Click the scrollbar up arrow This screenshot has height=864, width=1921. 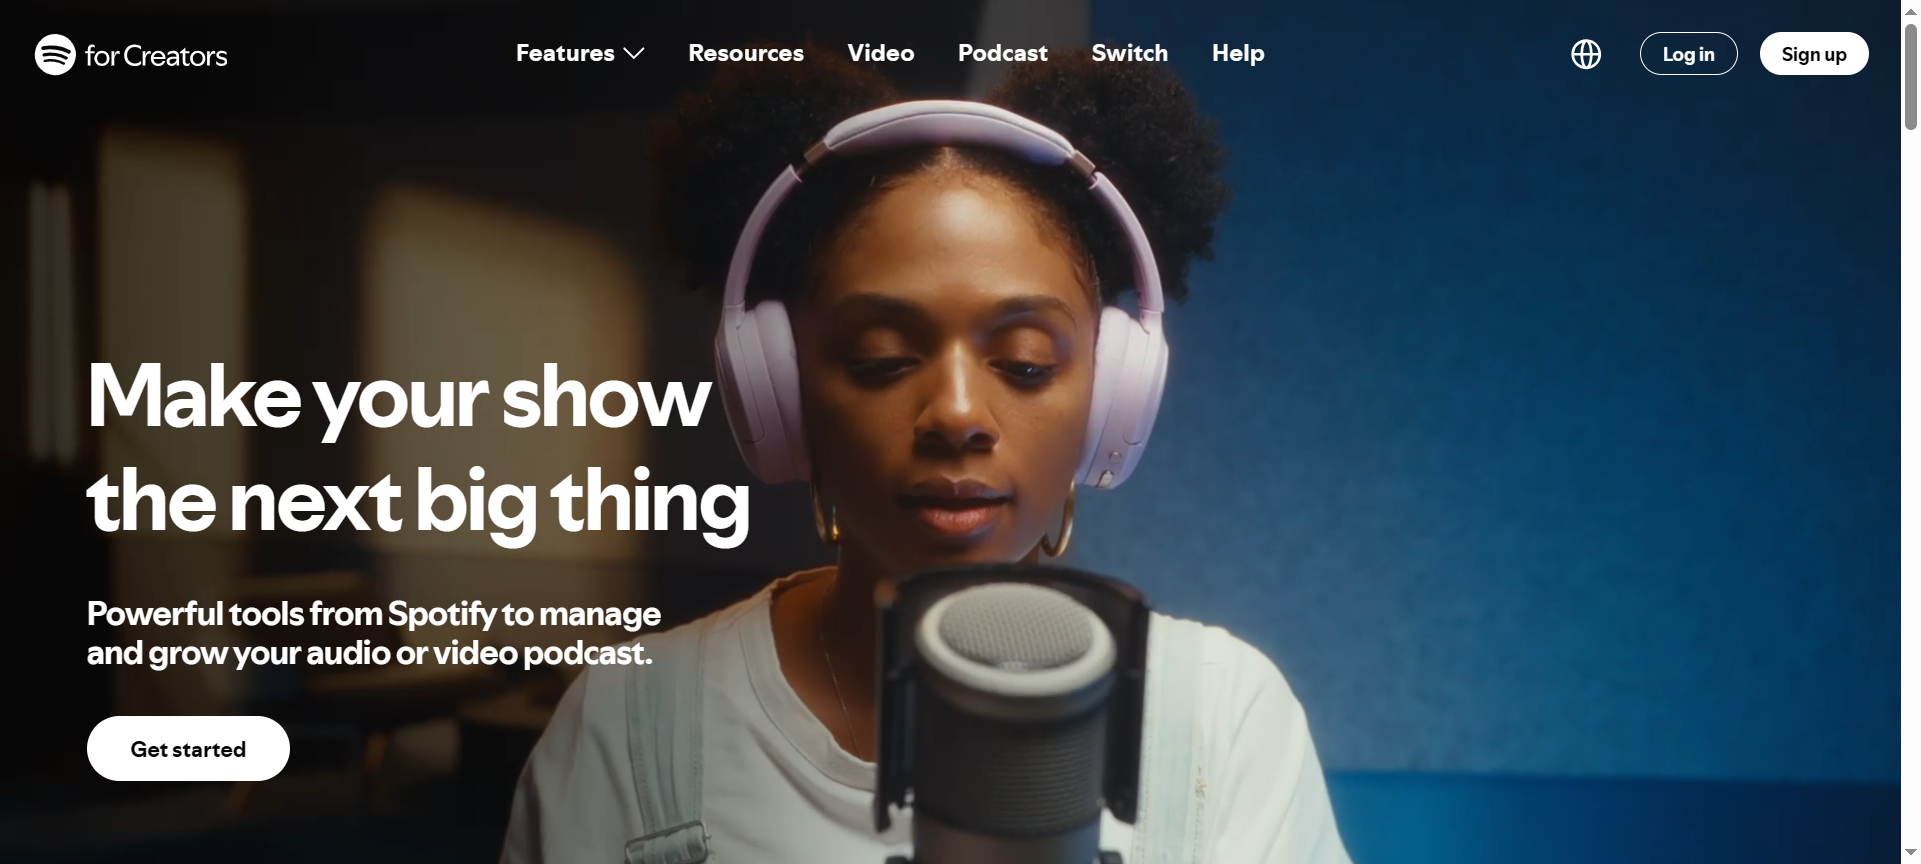click(x=1910, y=9)
